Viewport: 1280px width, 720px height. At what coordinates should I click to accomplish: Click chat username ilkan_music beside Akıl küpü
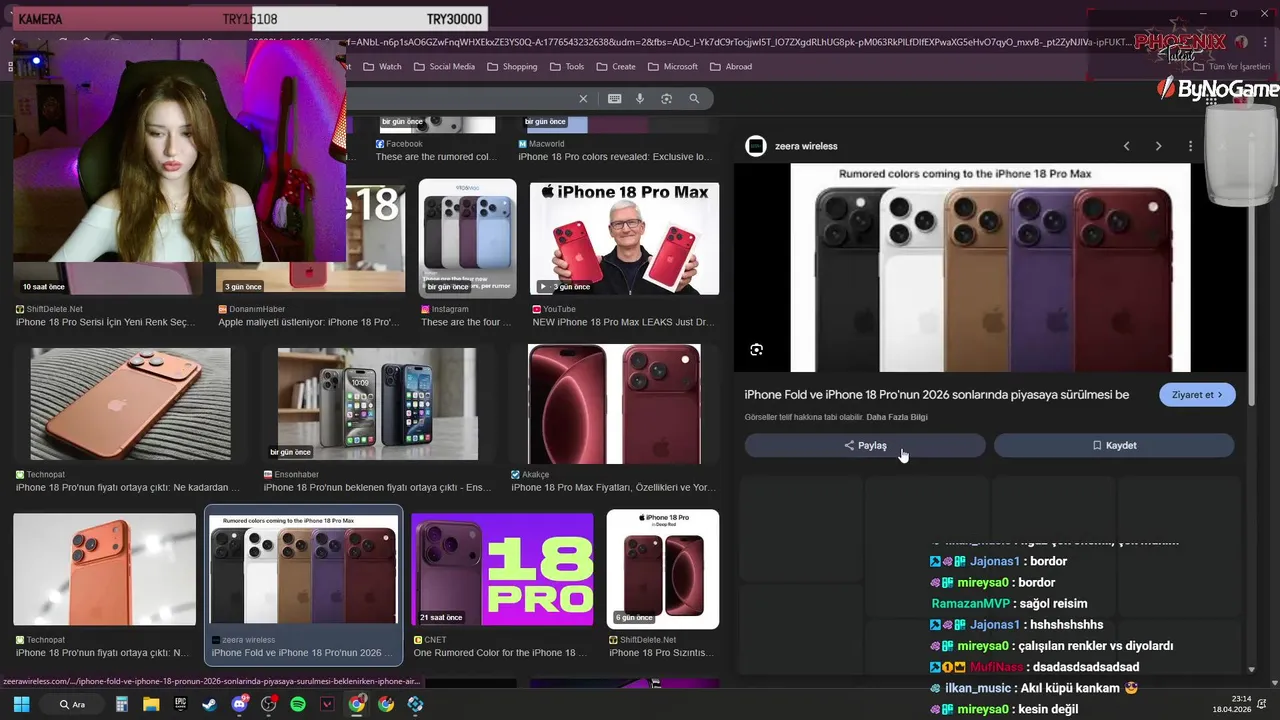(978, 689)
